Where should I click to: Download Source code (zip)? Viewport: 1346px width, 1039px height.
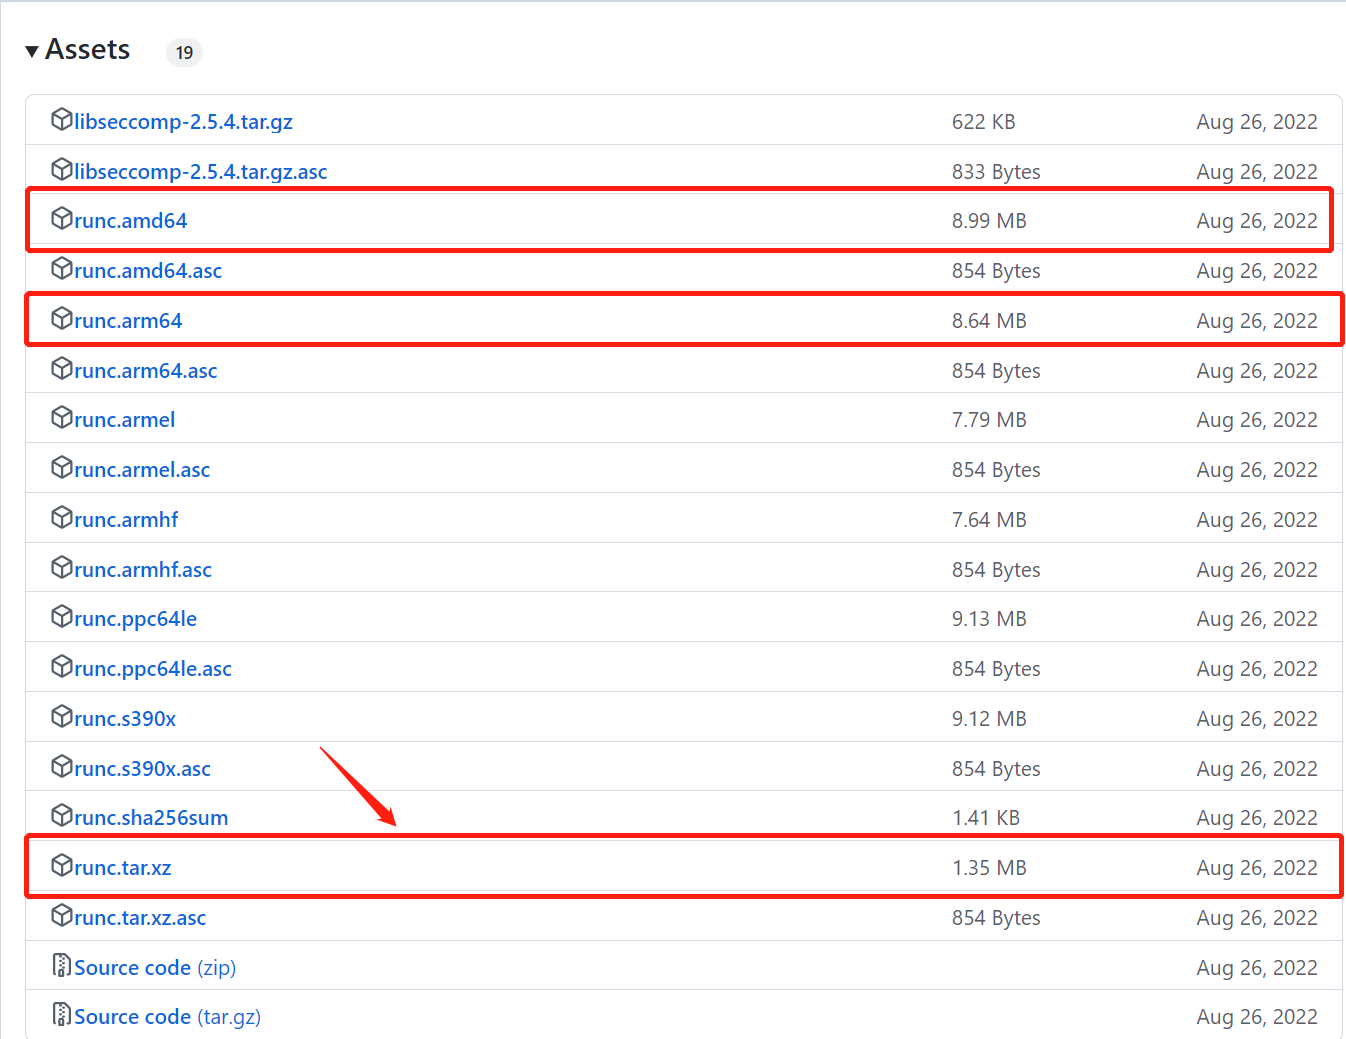(155, 968)
